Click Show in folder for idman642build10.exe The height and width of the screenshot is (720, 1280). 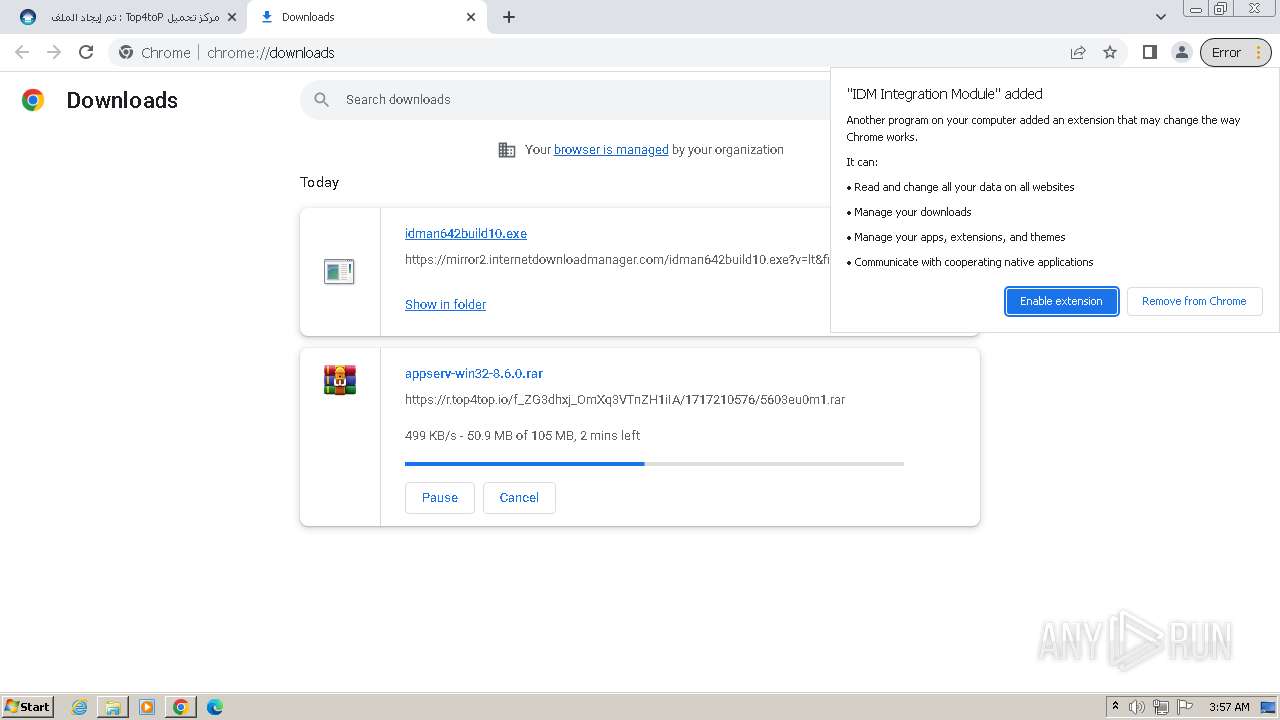click(x=445, y=305)
